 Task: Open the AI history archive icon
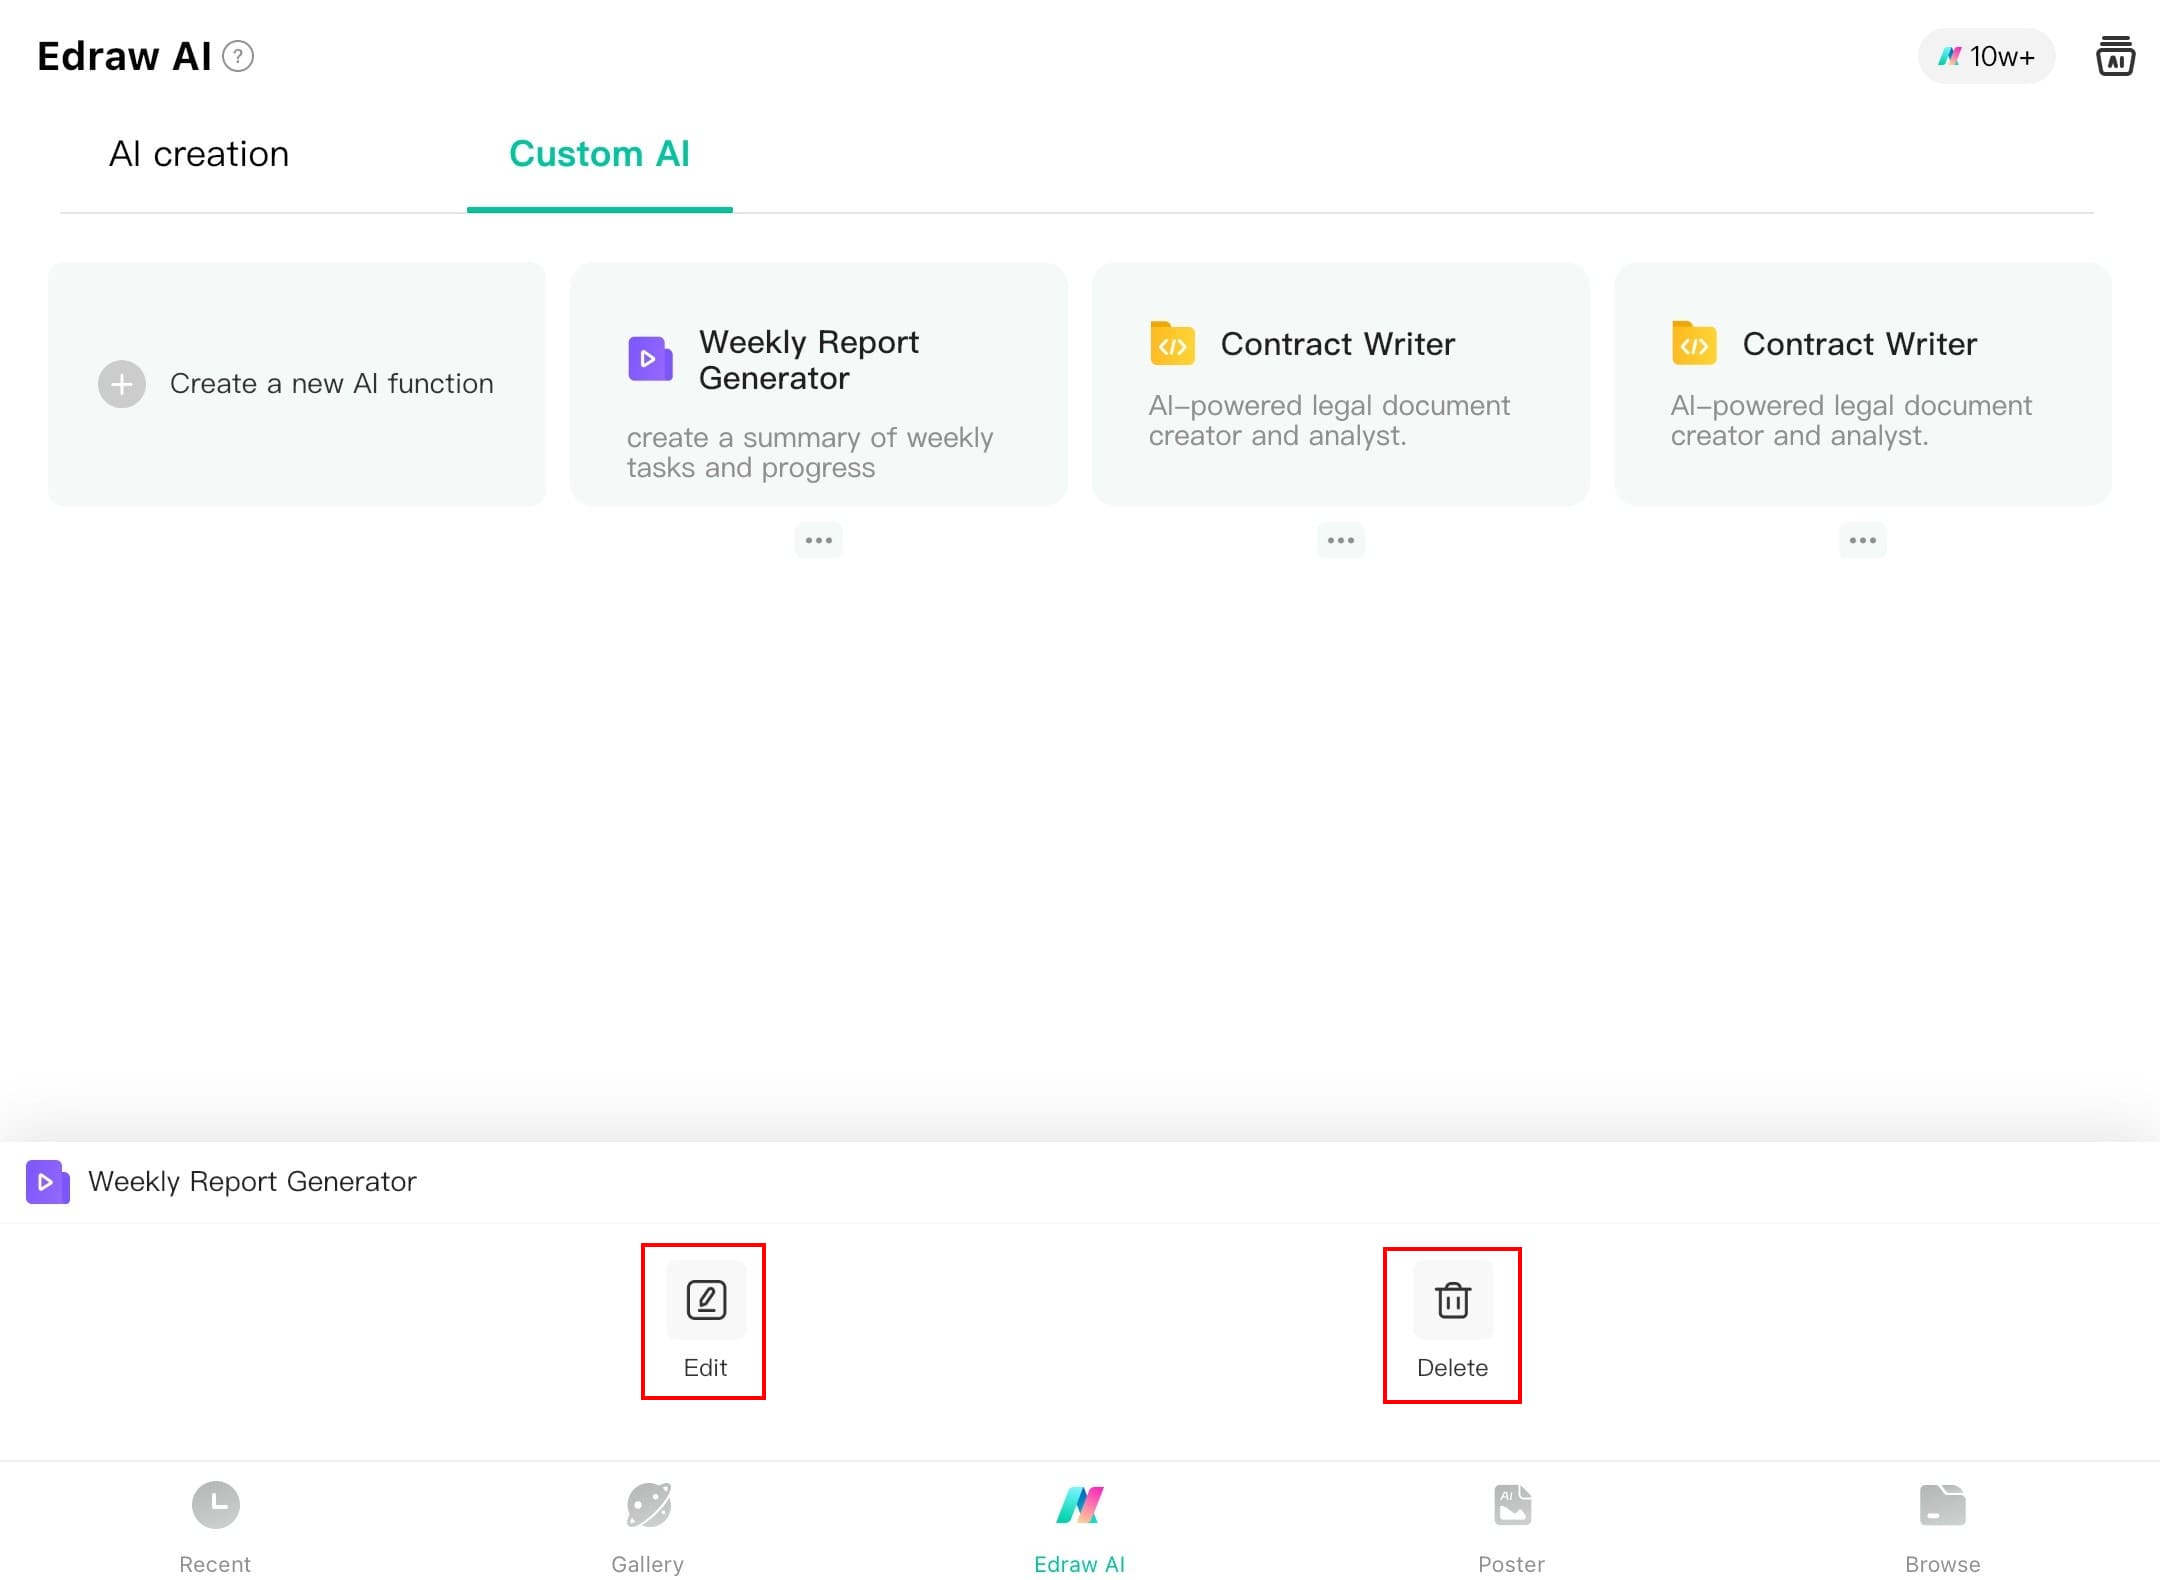2115,56
